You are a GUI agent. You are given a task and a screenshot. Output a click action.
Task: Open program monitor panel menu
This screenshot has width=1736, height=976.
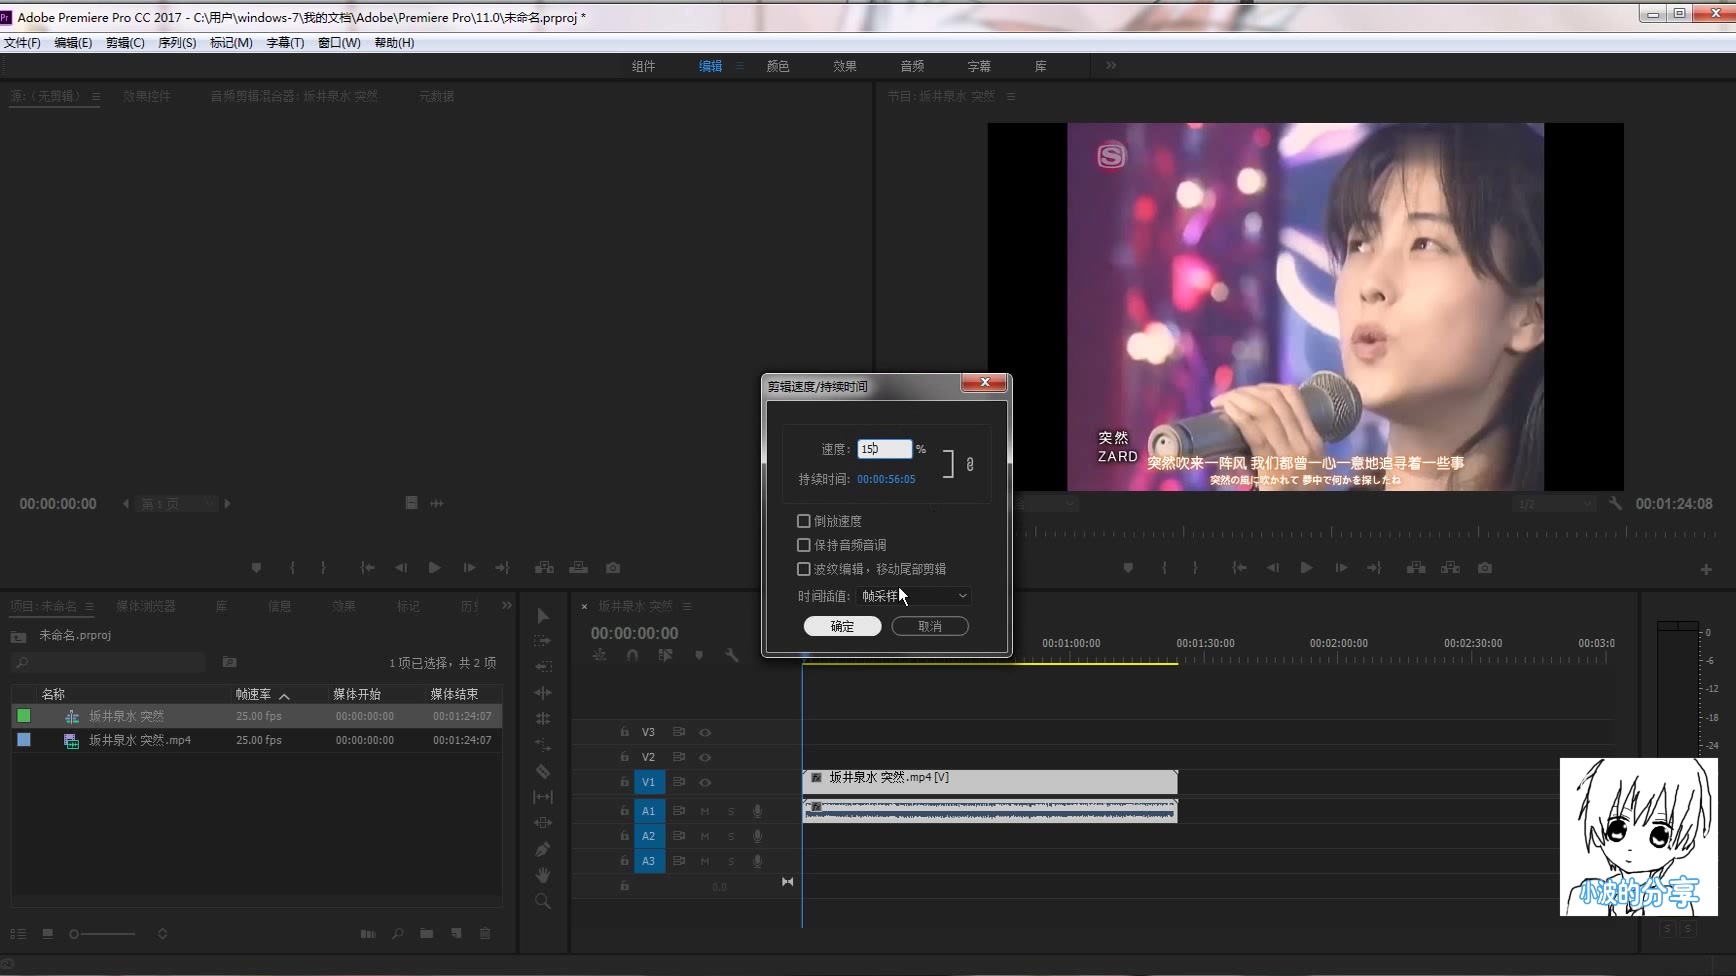click(1011, 96)
